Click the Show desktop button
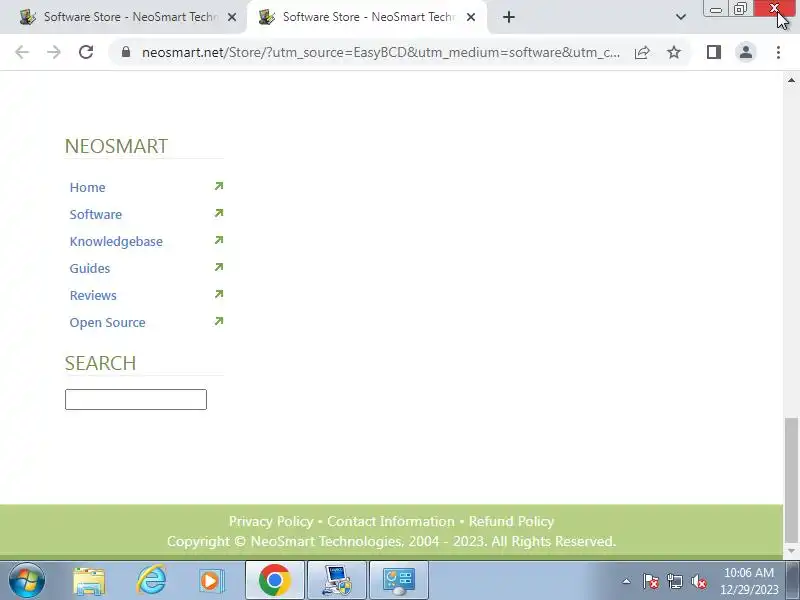 tap(793, 581)
